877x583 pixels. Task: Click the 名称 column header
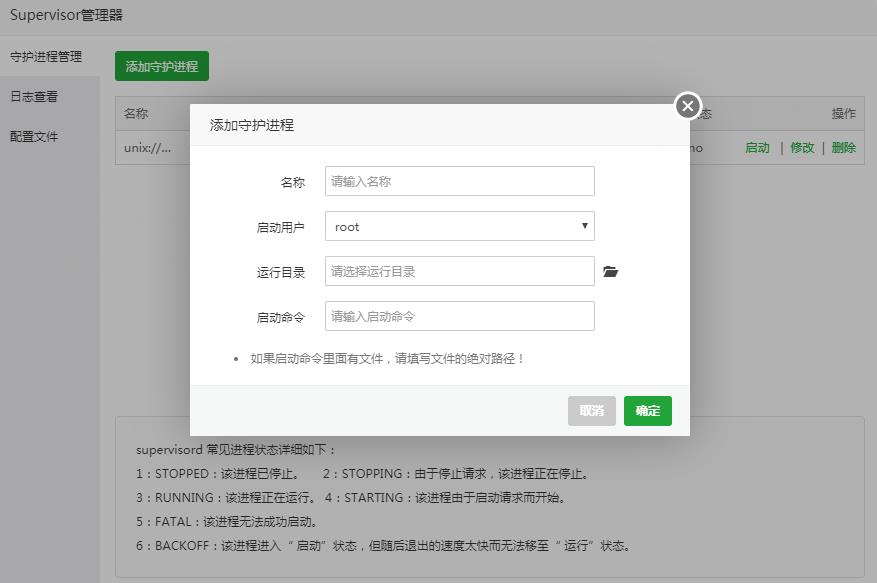pyautogui.click(x=136, y=114)
